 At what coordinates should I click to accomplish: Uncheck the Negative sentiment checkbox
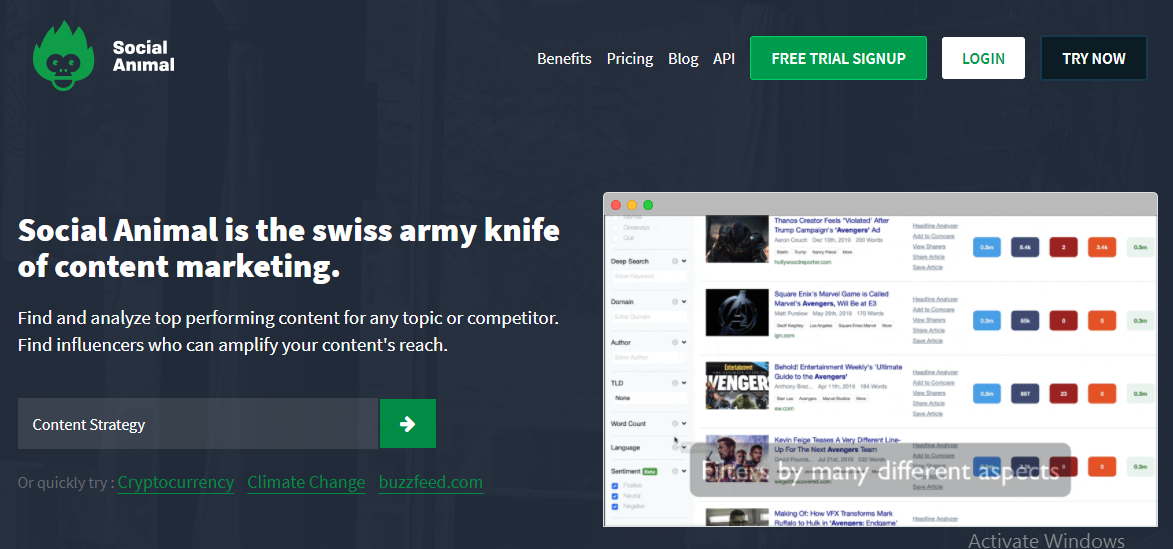(615, 506)
